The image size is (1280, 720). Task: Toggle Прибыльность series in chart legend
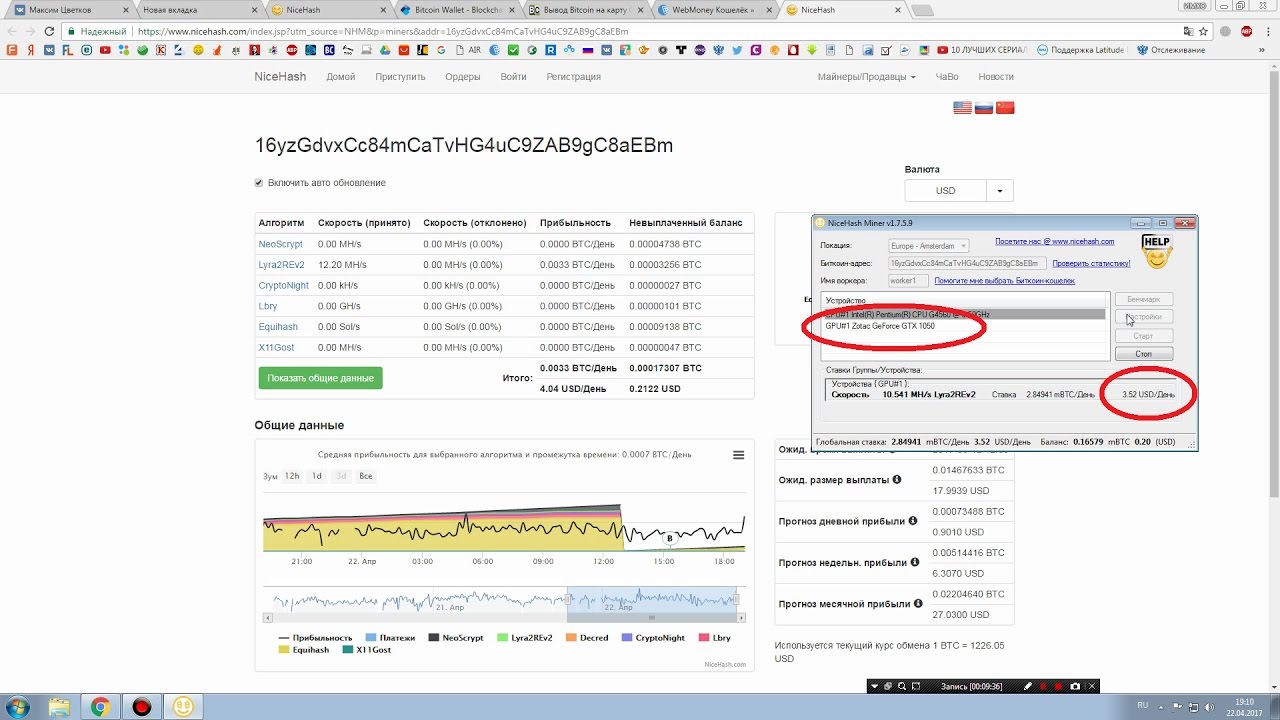coord(315,637)
